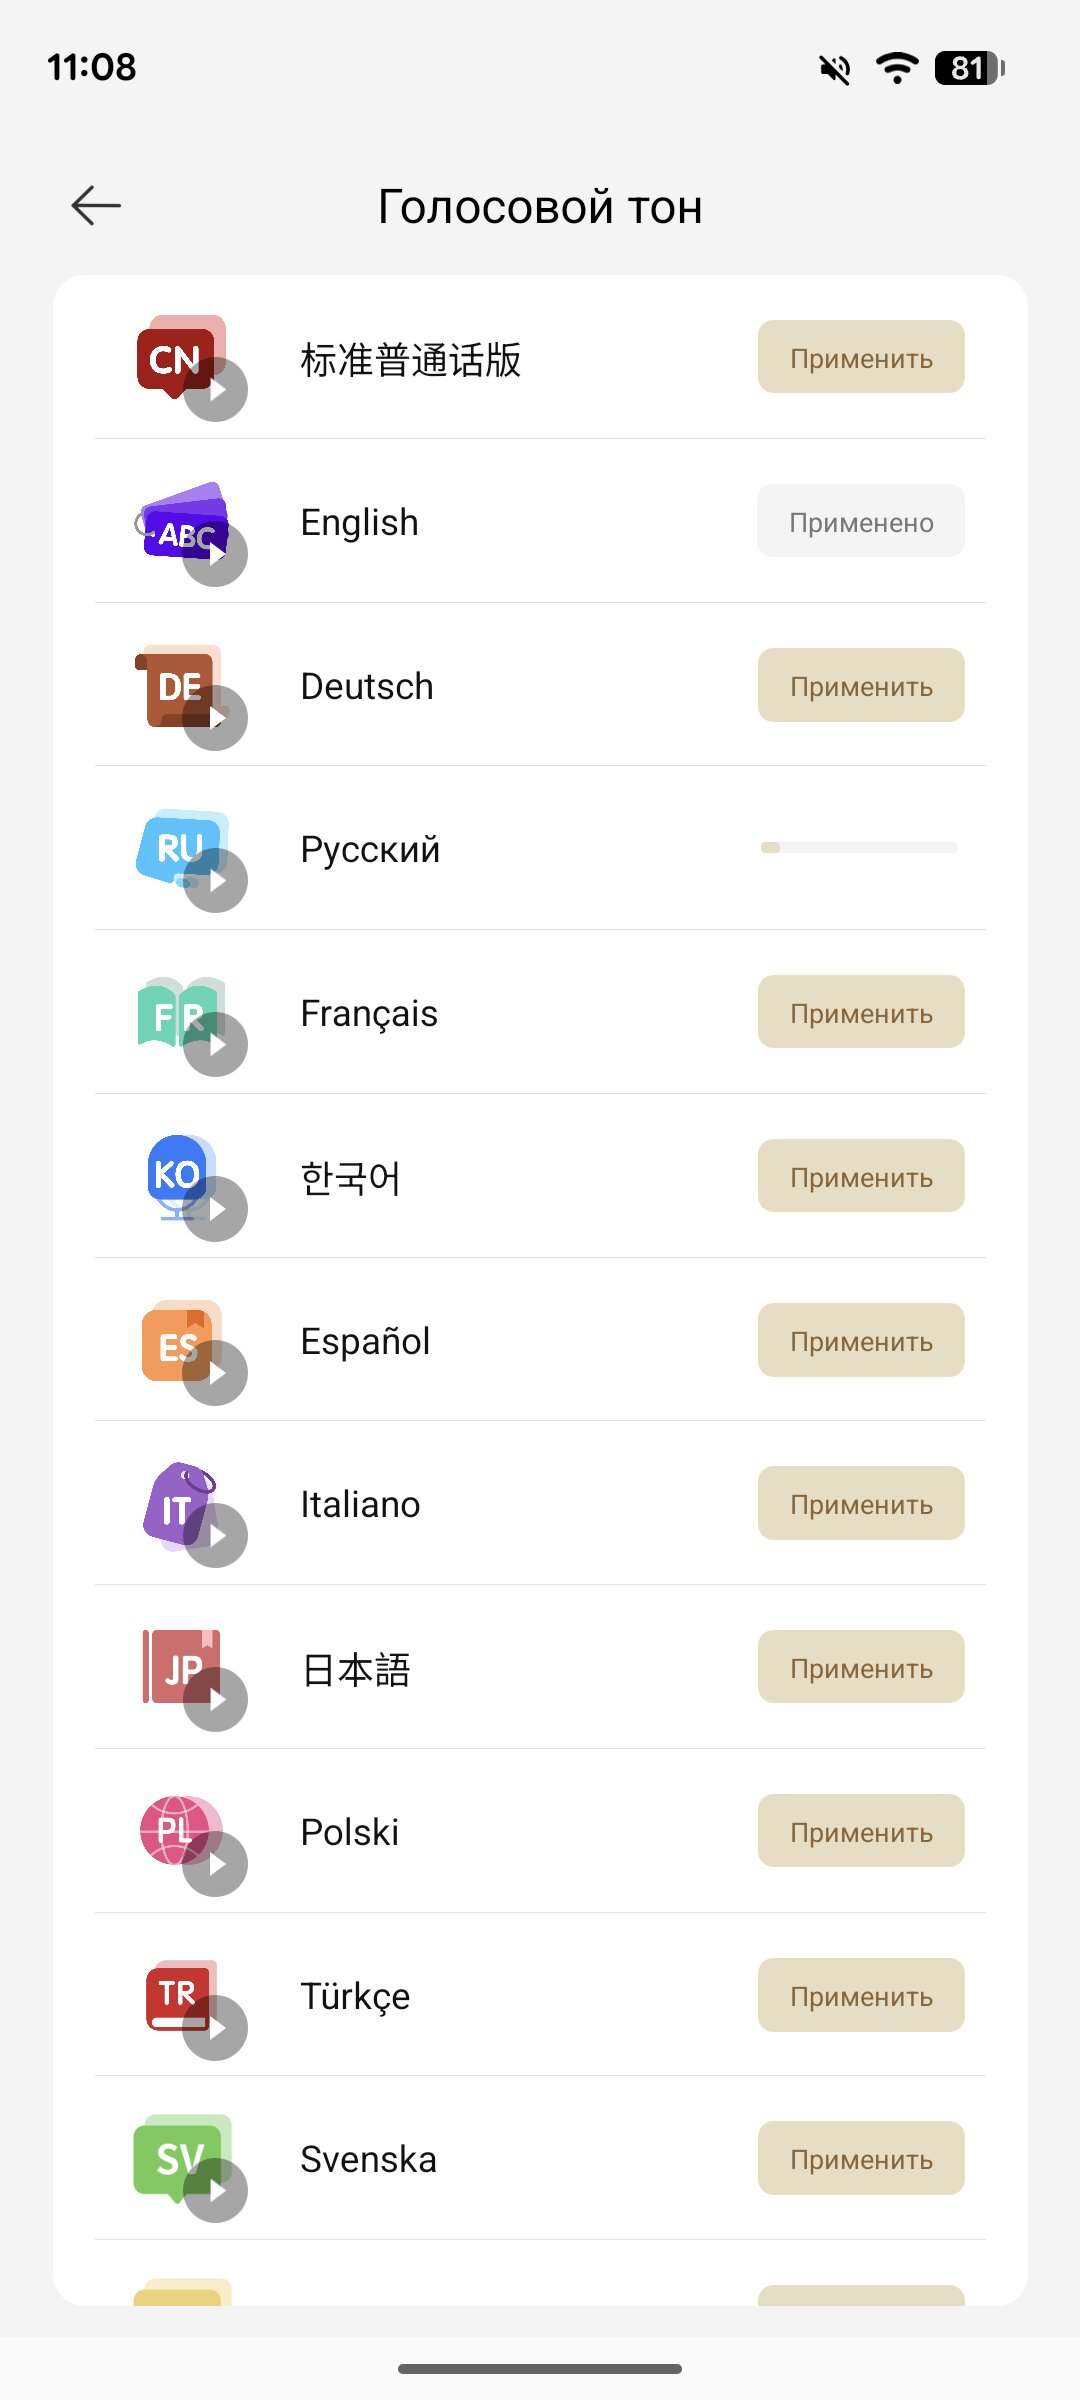Click the Применено button for English
Image resolution: width=1080 pixels, height=2400 pixels.
[x=860, y=521]
